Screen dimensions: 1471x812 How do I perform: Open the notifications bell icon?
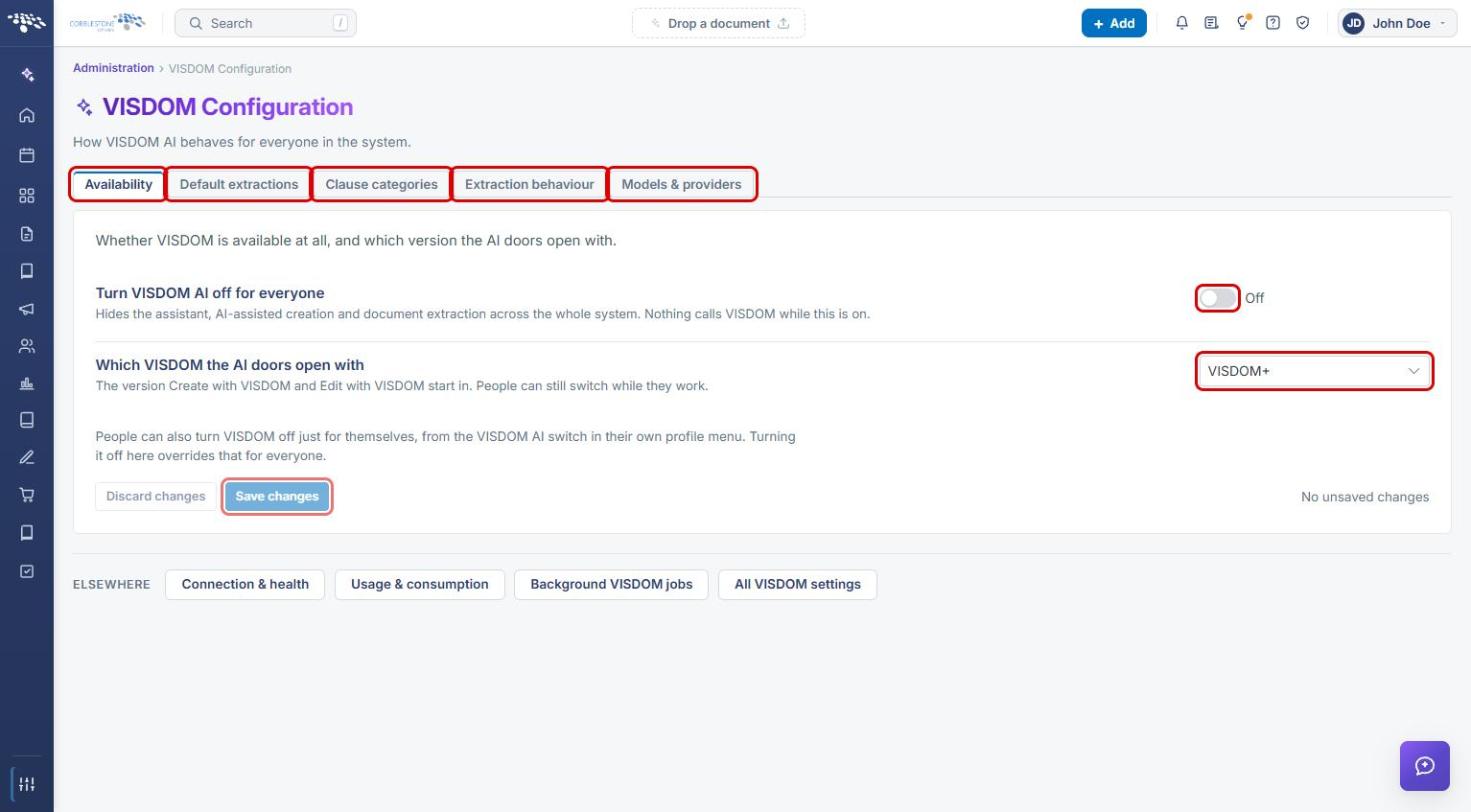tap(1182, 23)
